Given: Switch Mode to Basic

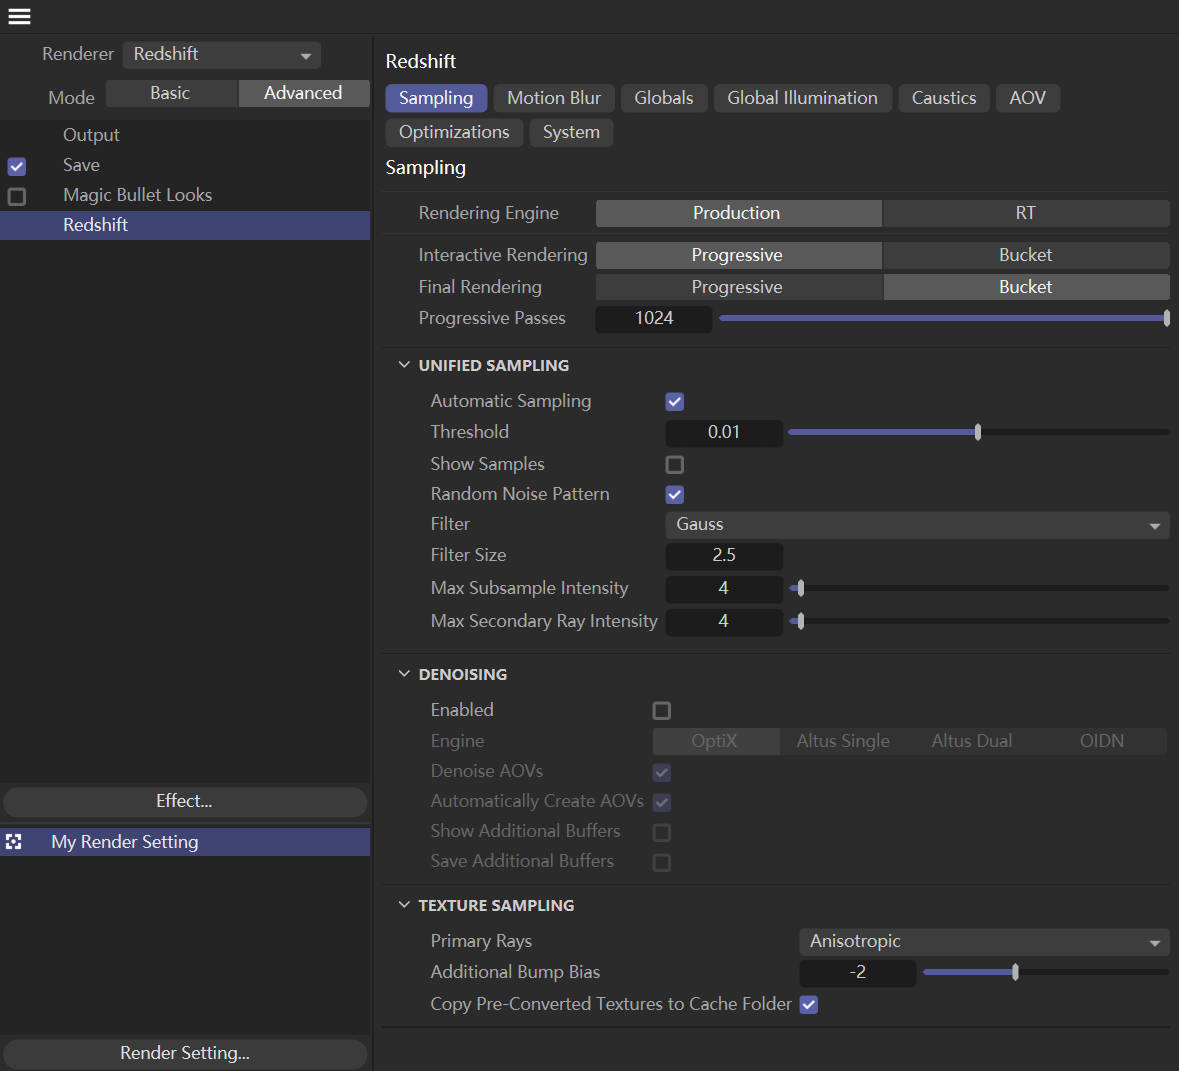Looking at the screenshot, I should pos(171,92).
